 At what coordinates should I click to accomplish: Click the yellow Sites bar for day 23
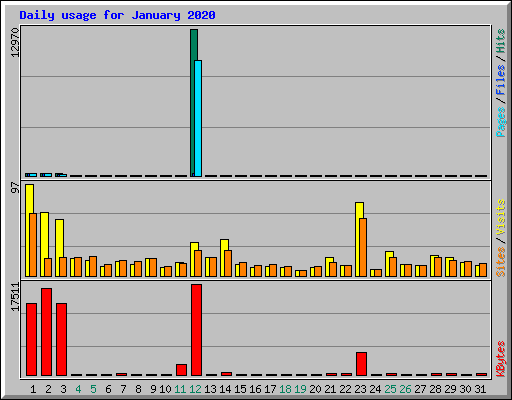tap(358, 239)
